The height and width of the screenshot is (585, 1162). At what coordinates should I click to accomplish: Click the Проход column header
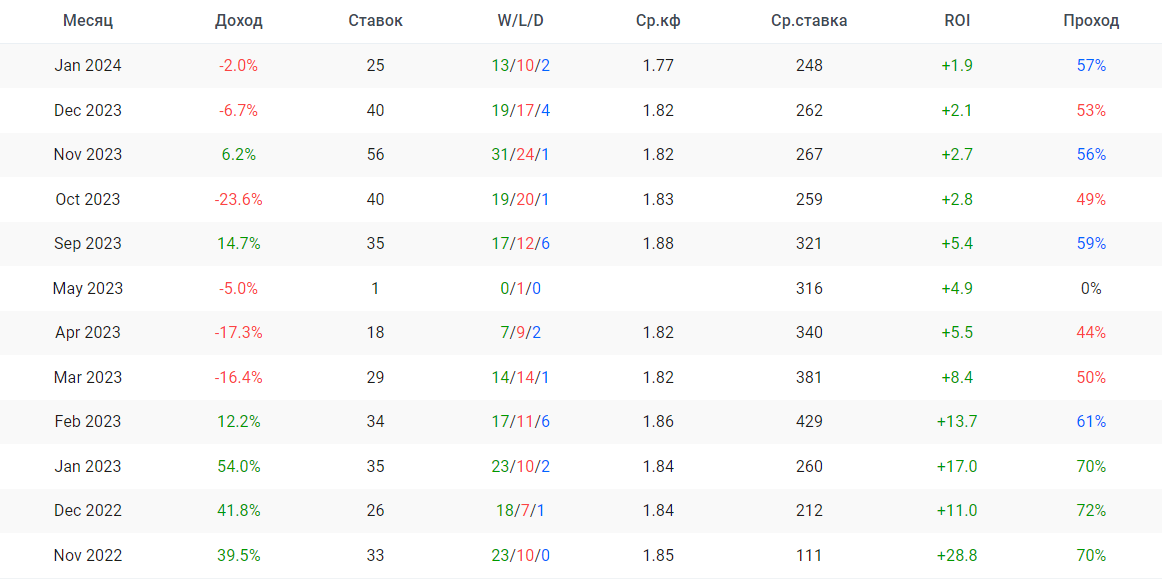[x=1091, y=21]
